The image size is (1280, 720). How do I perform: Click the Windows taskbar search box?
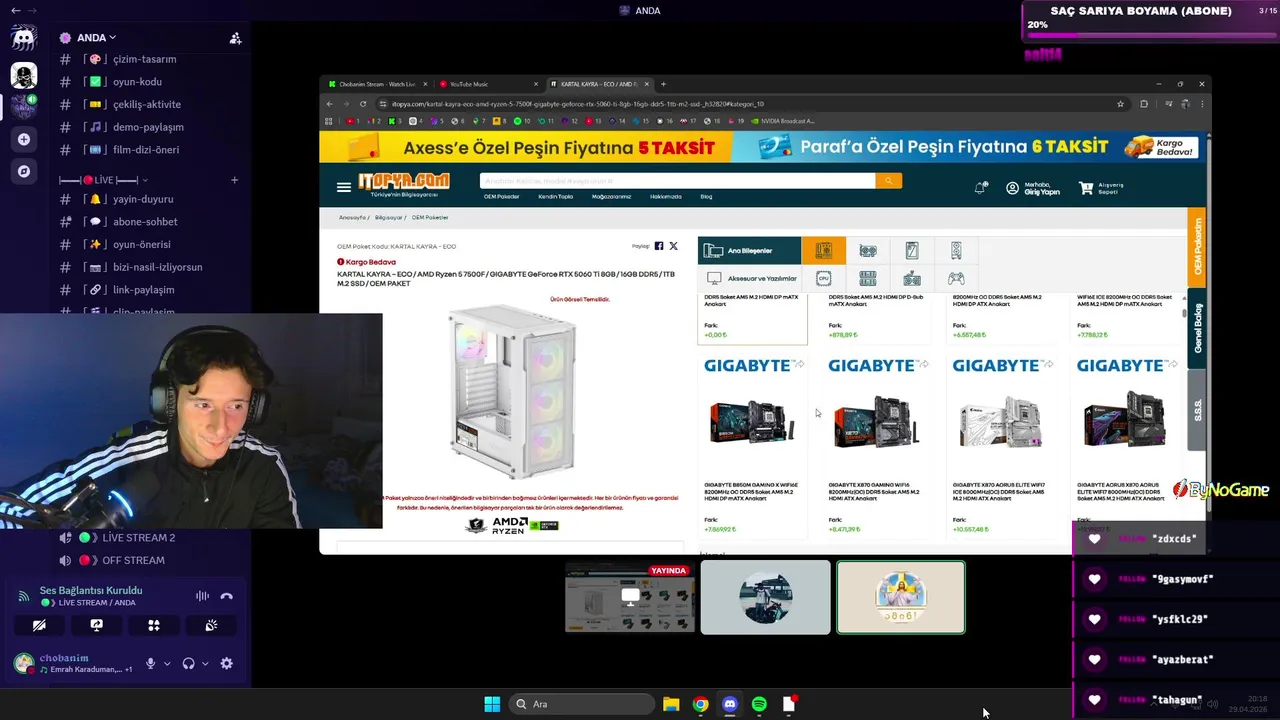point(582,704)
